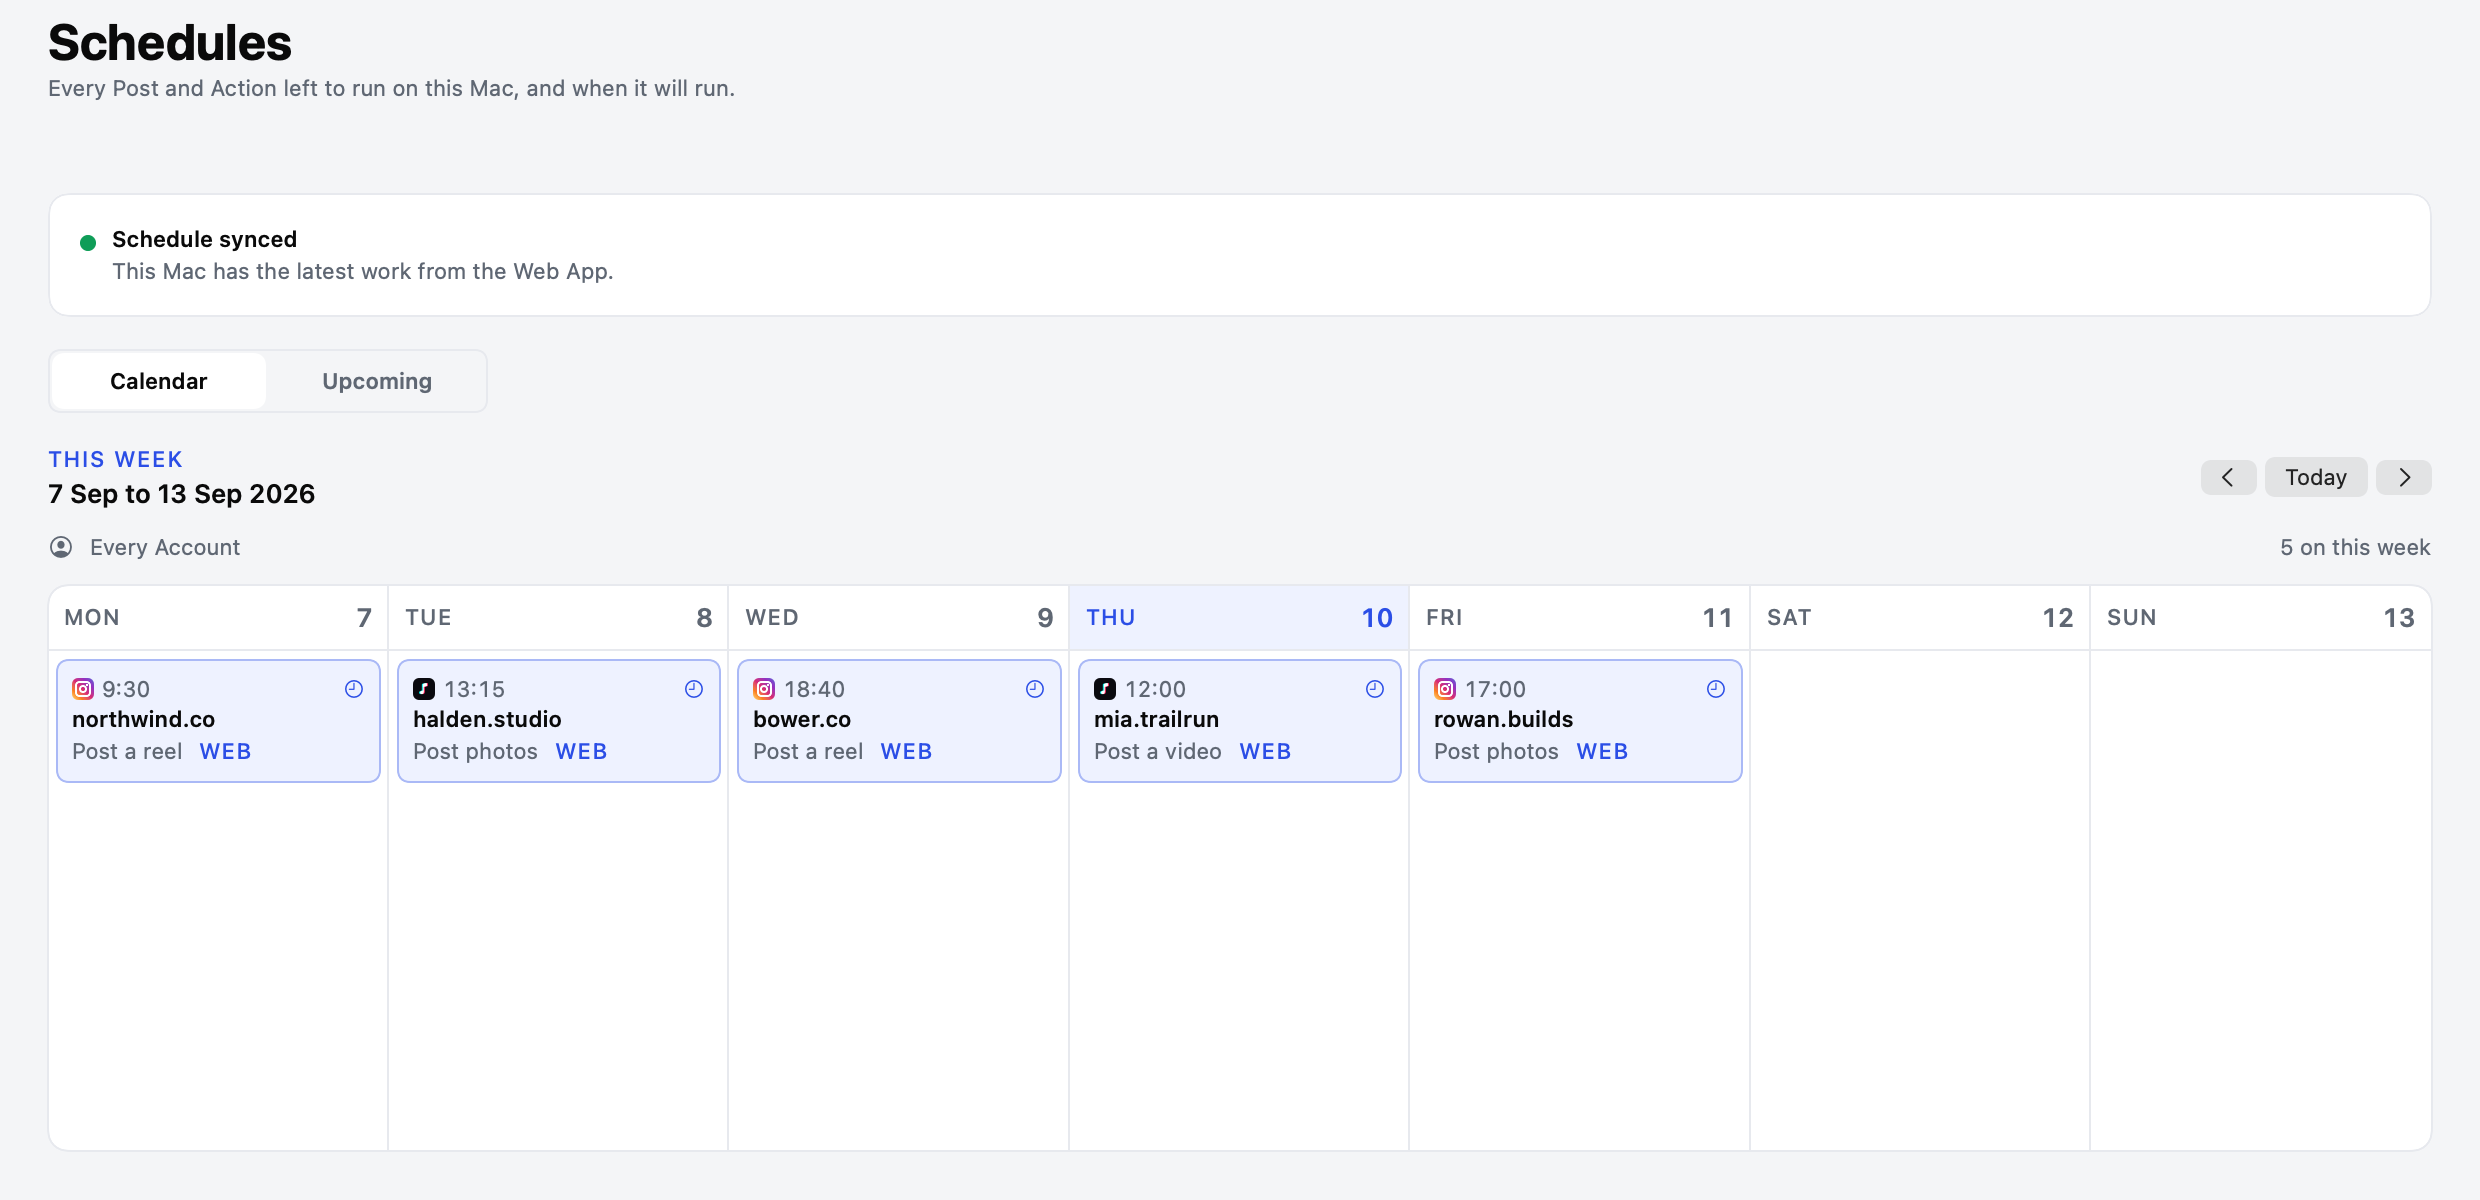The image size is (2480, 1200).
Task: Click the TikTok icon on mia.trailrun card
Action: pos(1105,689)
